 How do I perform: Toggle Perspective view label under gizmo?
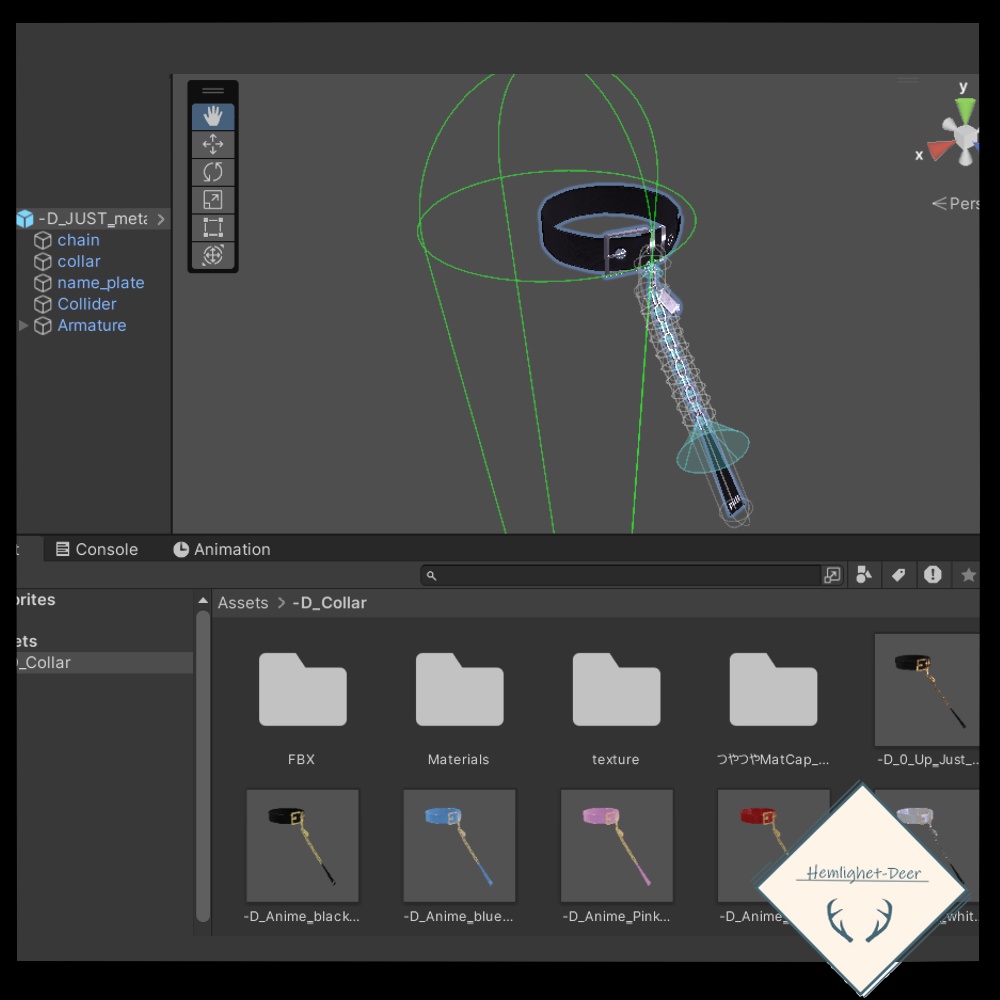coord(955,203)
